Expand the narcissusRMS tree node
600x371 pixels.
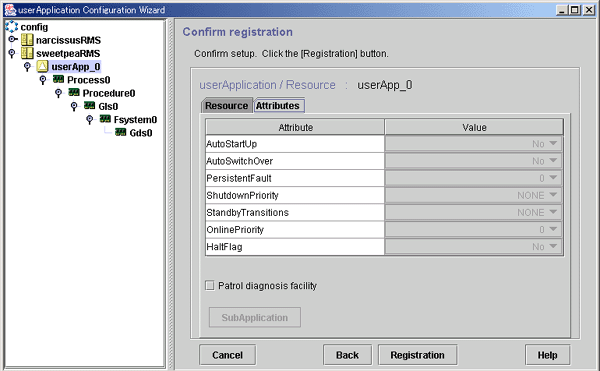pos(13,39)
